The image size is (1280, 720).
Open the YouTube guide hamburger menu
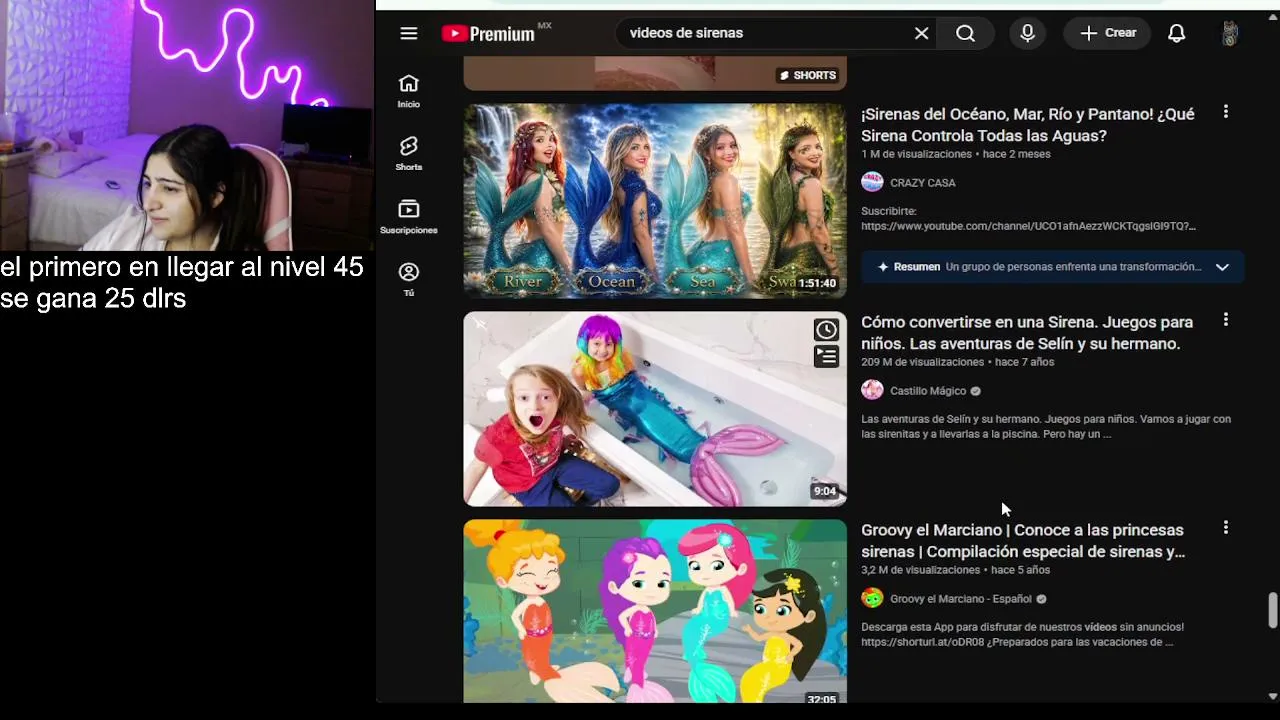point(408,33)
